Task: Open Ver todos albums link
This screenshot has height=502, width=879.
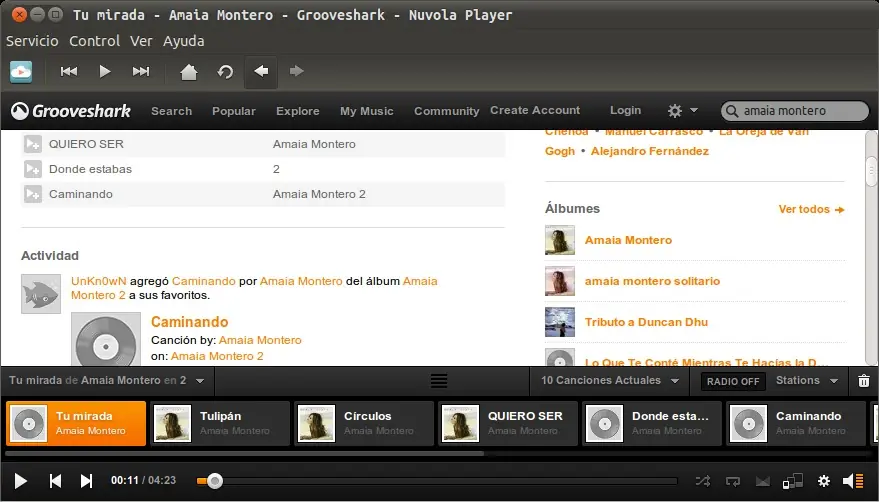Action: pos(811,209)
